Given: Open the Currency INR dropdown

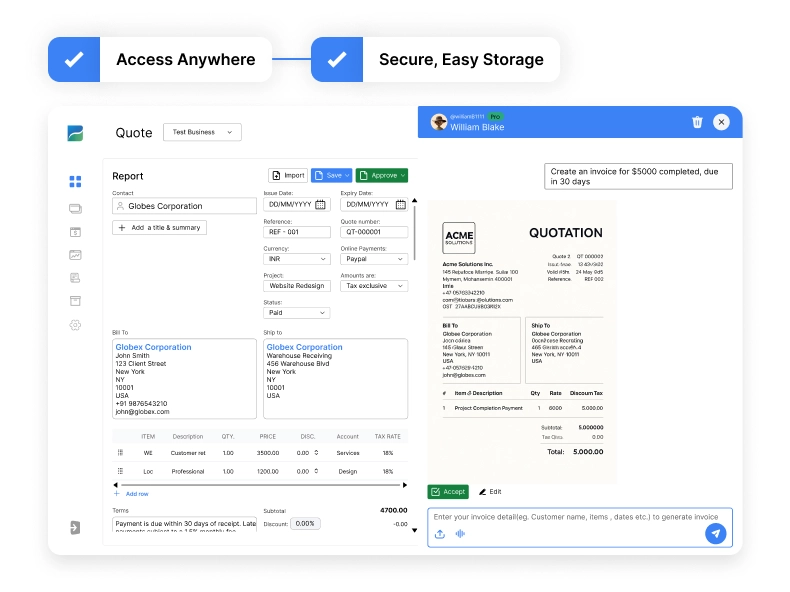Looking at the screenshot, I should [x=296, y=259].
